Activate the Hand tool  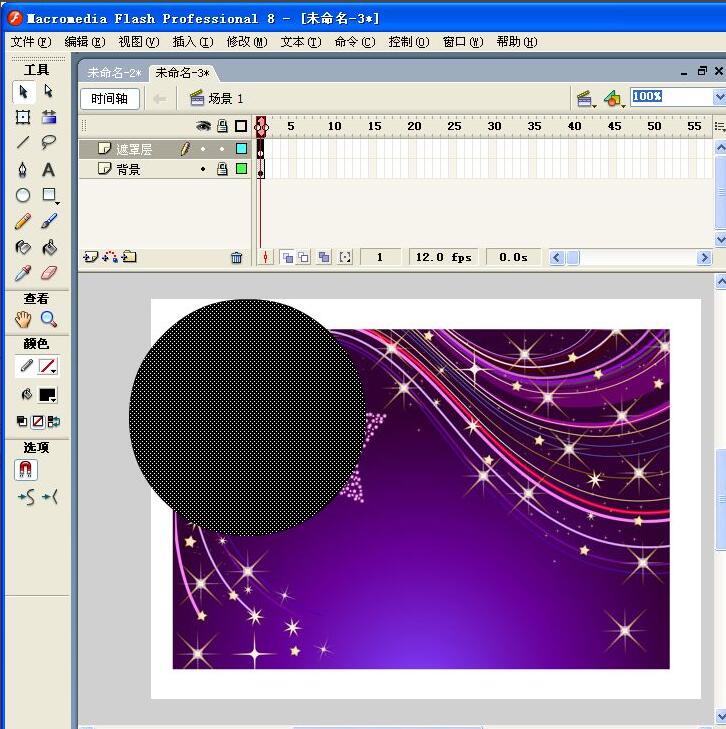23,319
